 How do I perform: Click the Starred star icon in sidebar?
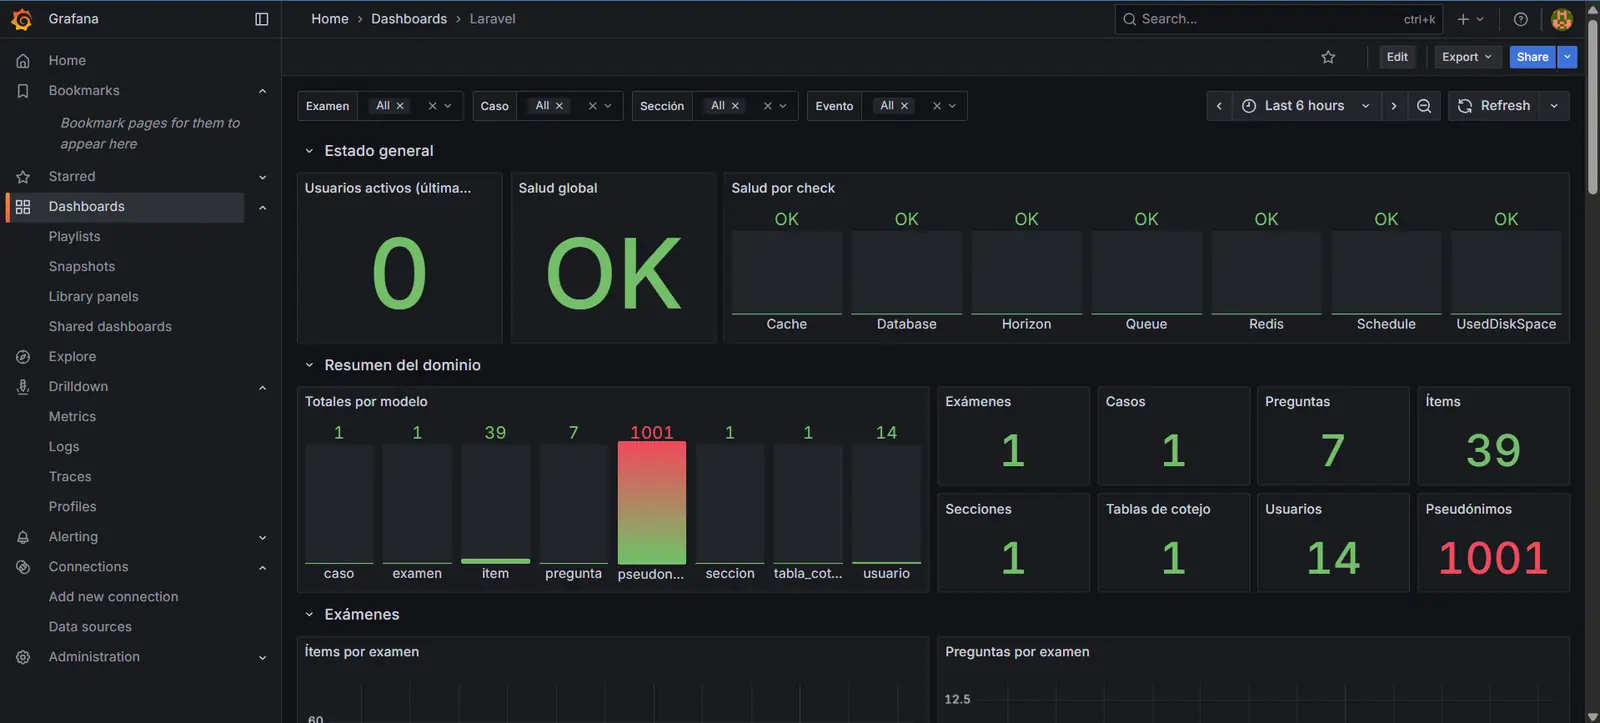pos(23,177)
